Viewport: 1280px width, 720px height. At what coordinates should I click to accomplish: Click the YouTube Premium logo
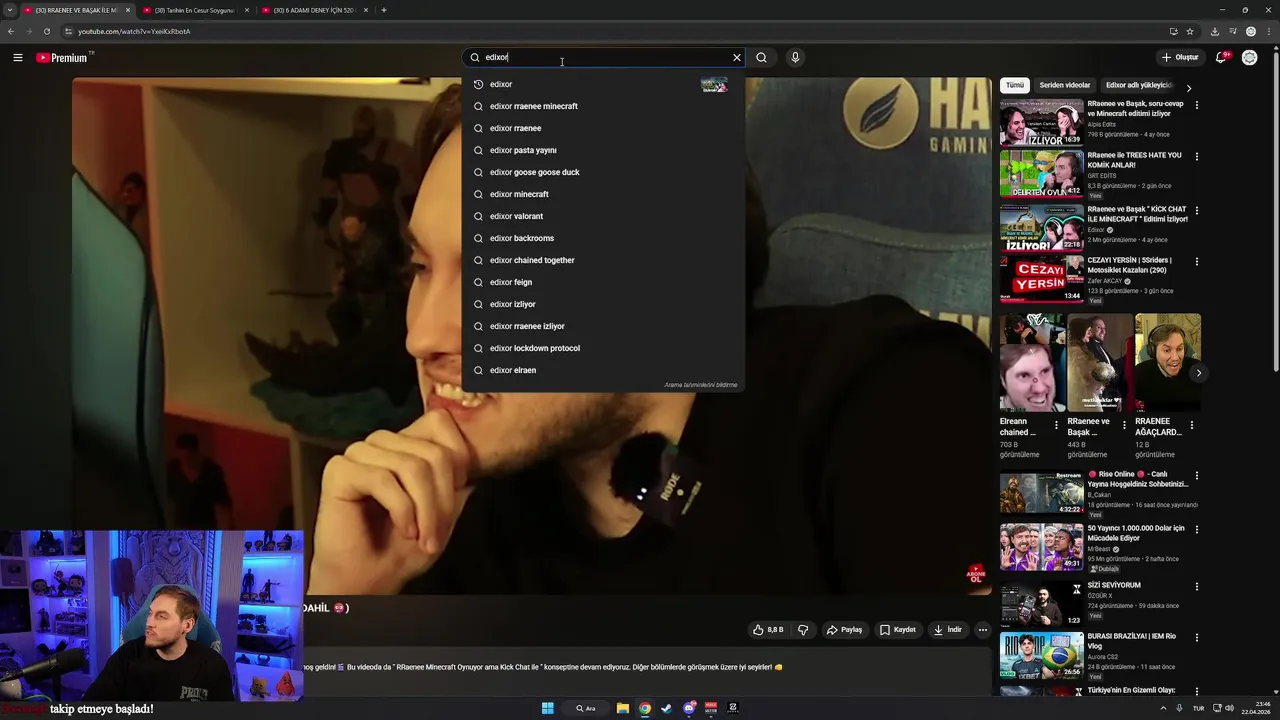[x=64, y=57]
